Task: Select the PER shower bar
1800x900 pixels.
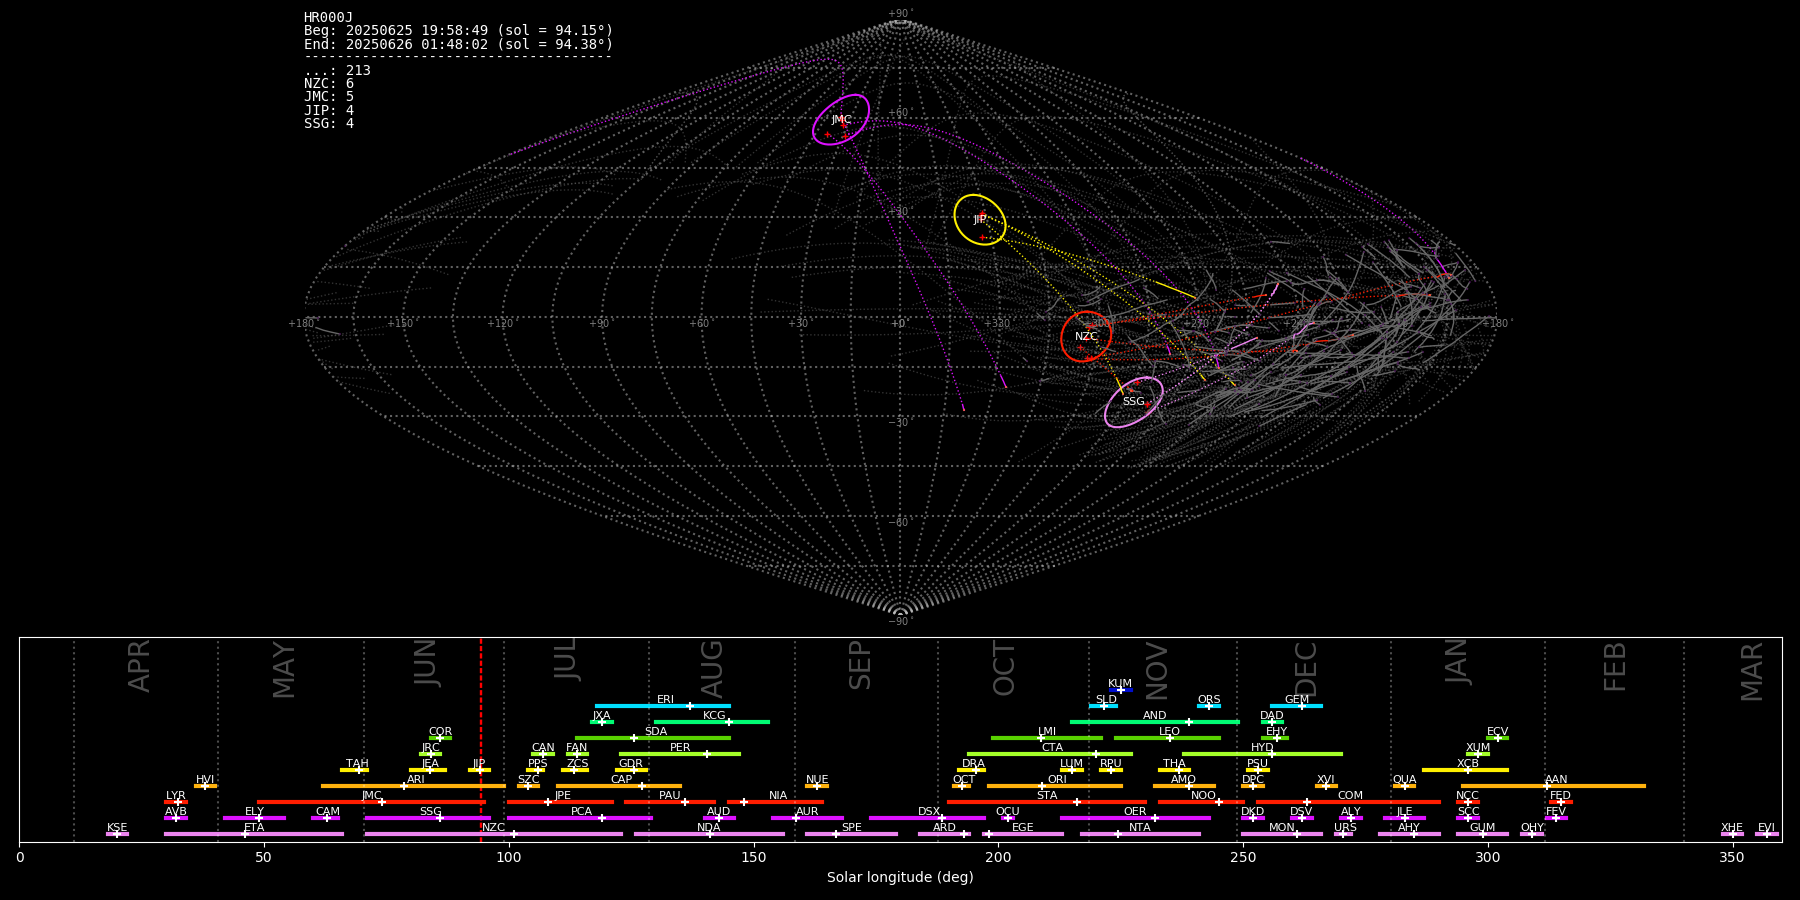Action: (680, 754)
